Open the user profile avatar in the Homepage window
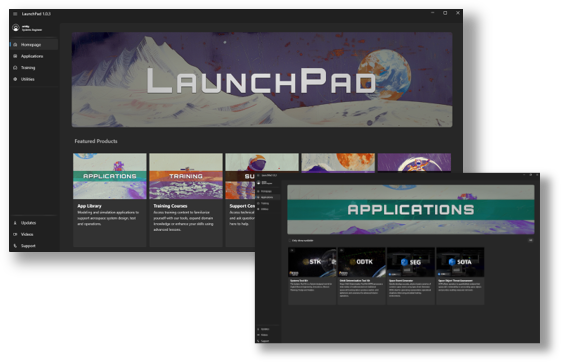The height and width of the screenshot is (362, 561). [x=16, y=28]
